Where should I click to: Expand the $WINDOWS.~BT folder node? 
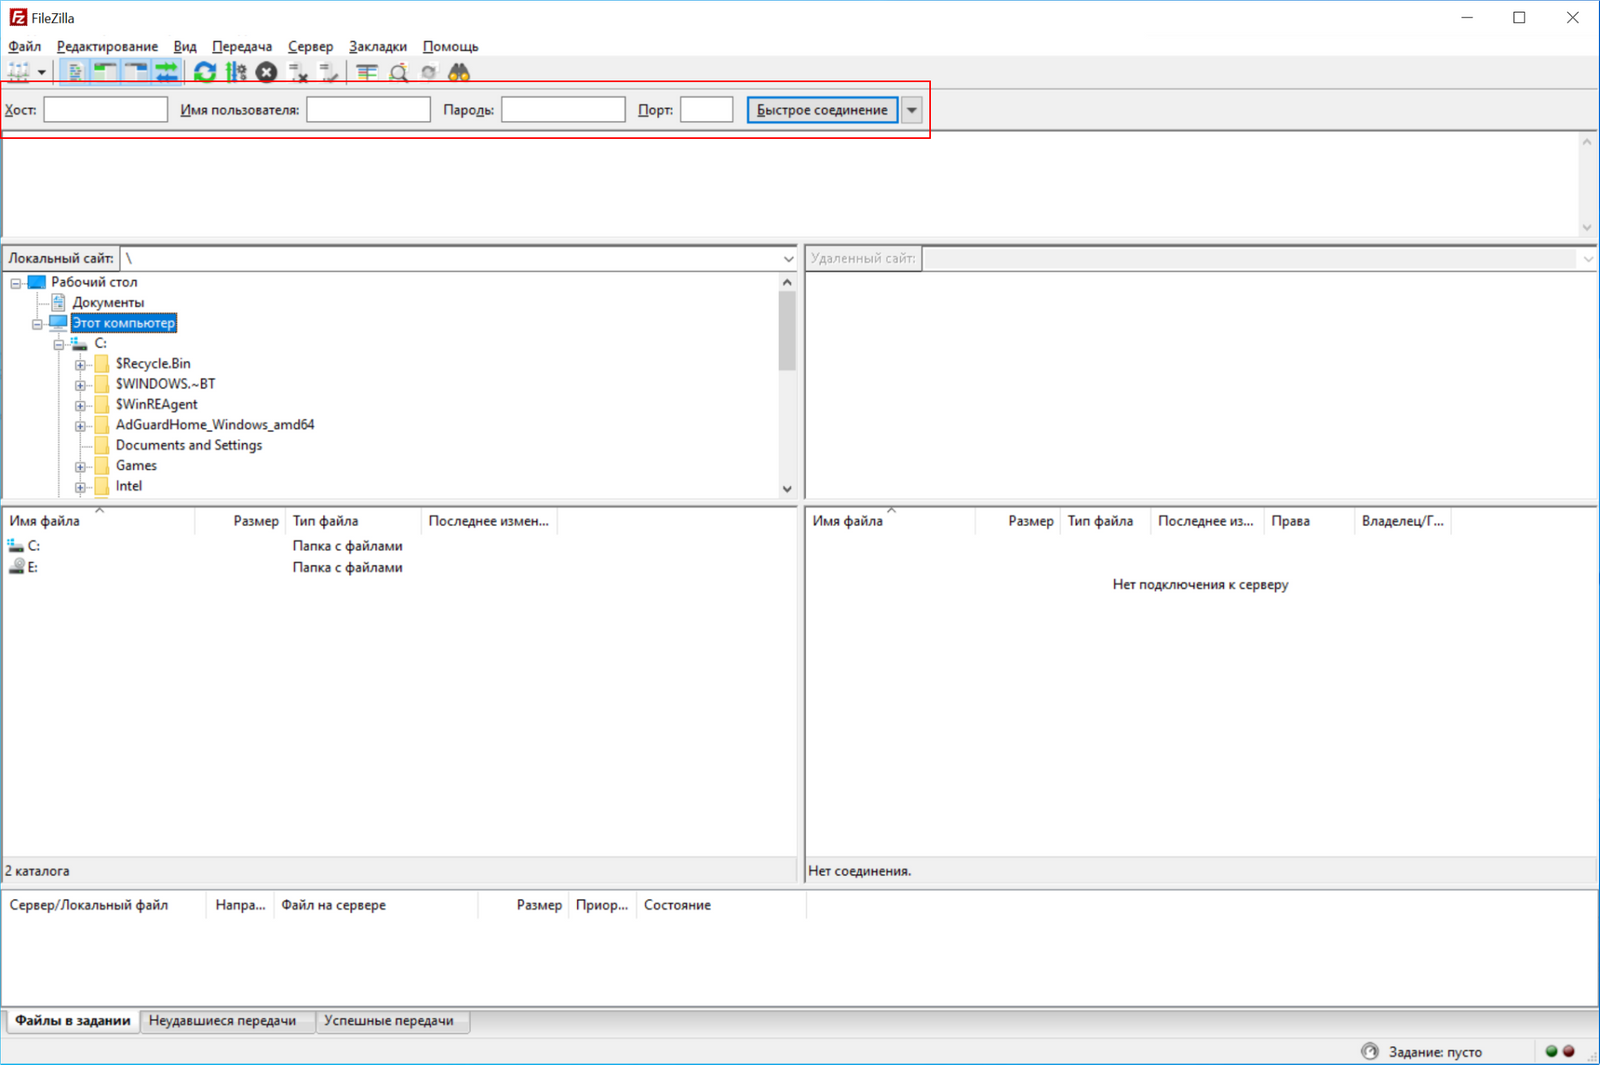point(80,385)
